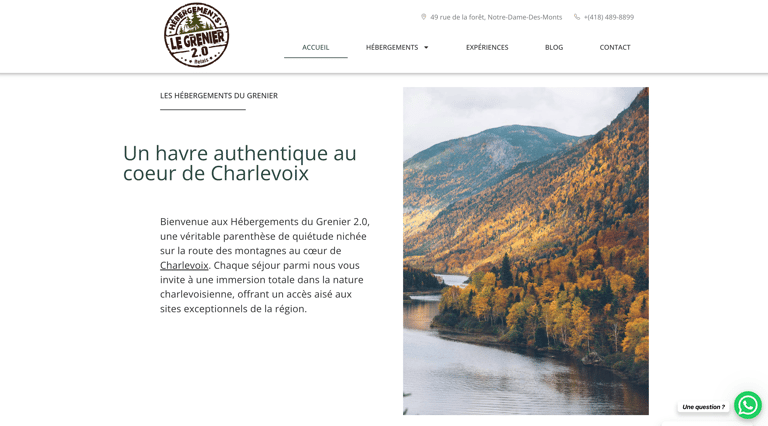This screenshot has width=768, height=426.
Task: Expand the Hébergements dropdown arrow
Action: 426,47
